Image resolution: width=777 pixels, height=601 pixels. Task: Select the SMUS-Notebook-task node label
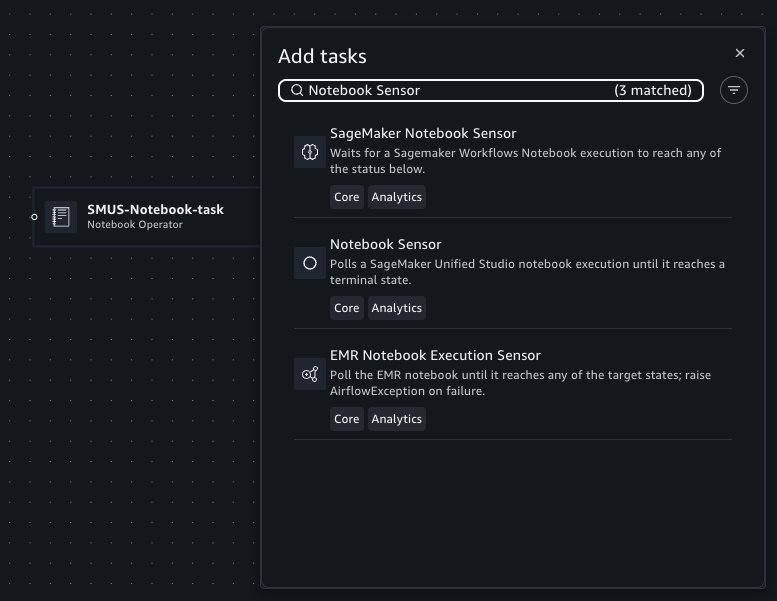(x=155, y=210)
